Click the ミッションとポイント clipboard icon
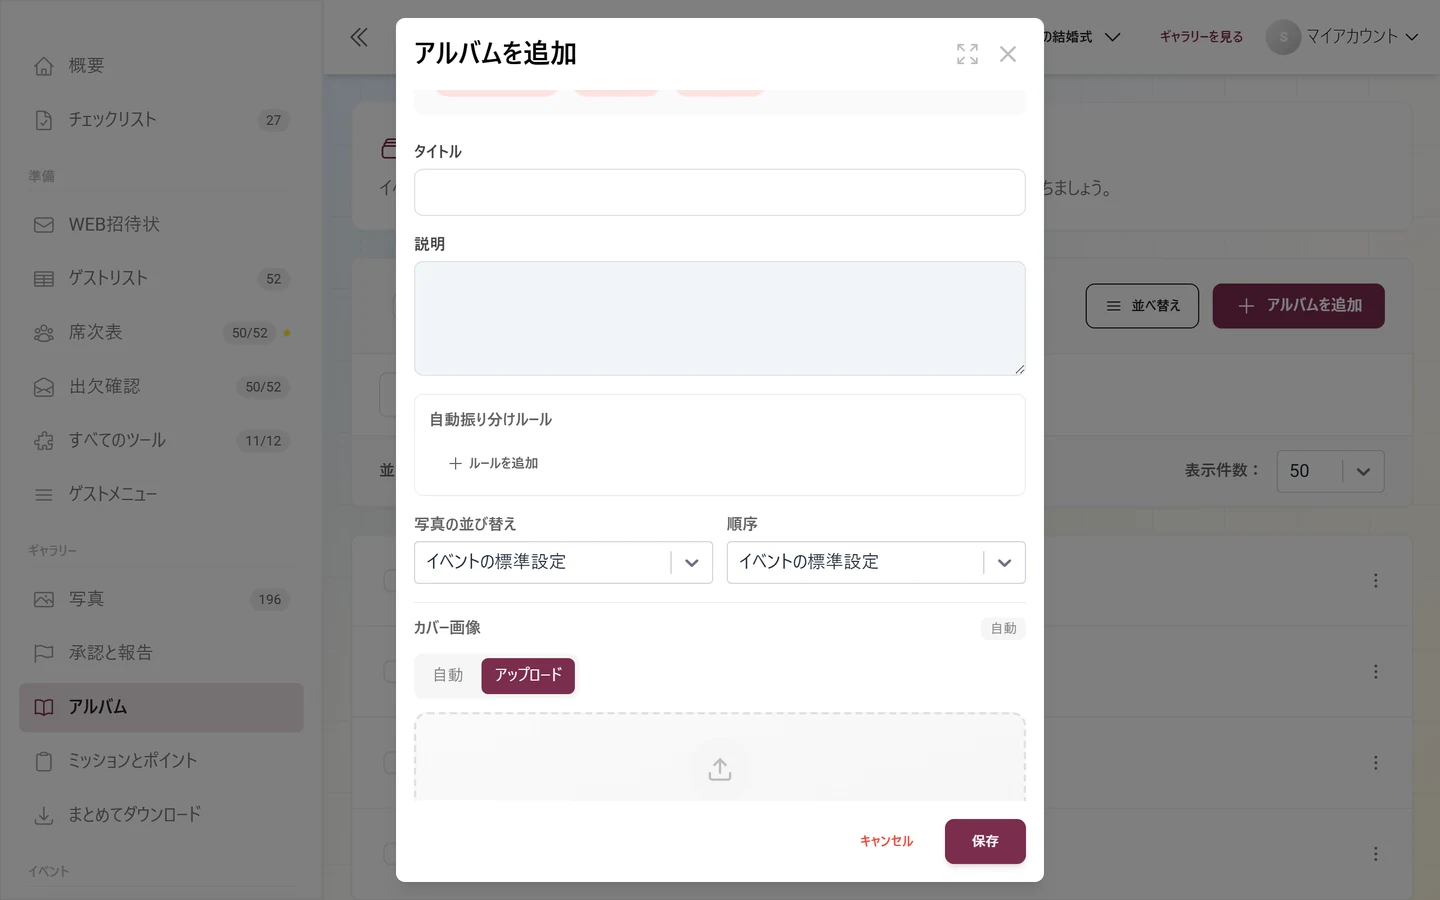 point(44,762)
